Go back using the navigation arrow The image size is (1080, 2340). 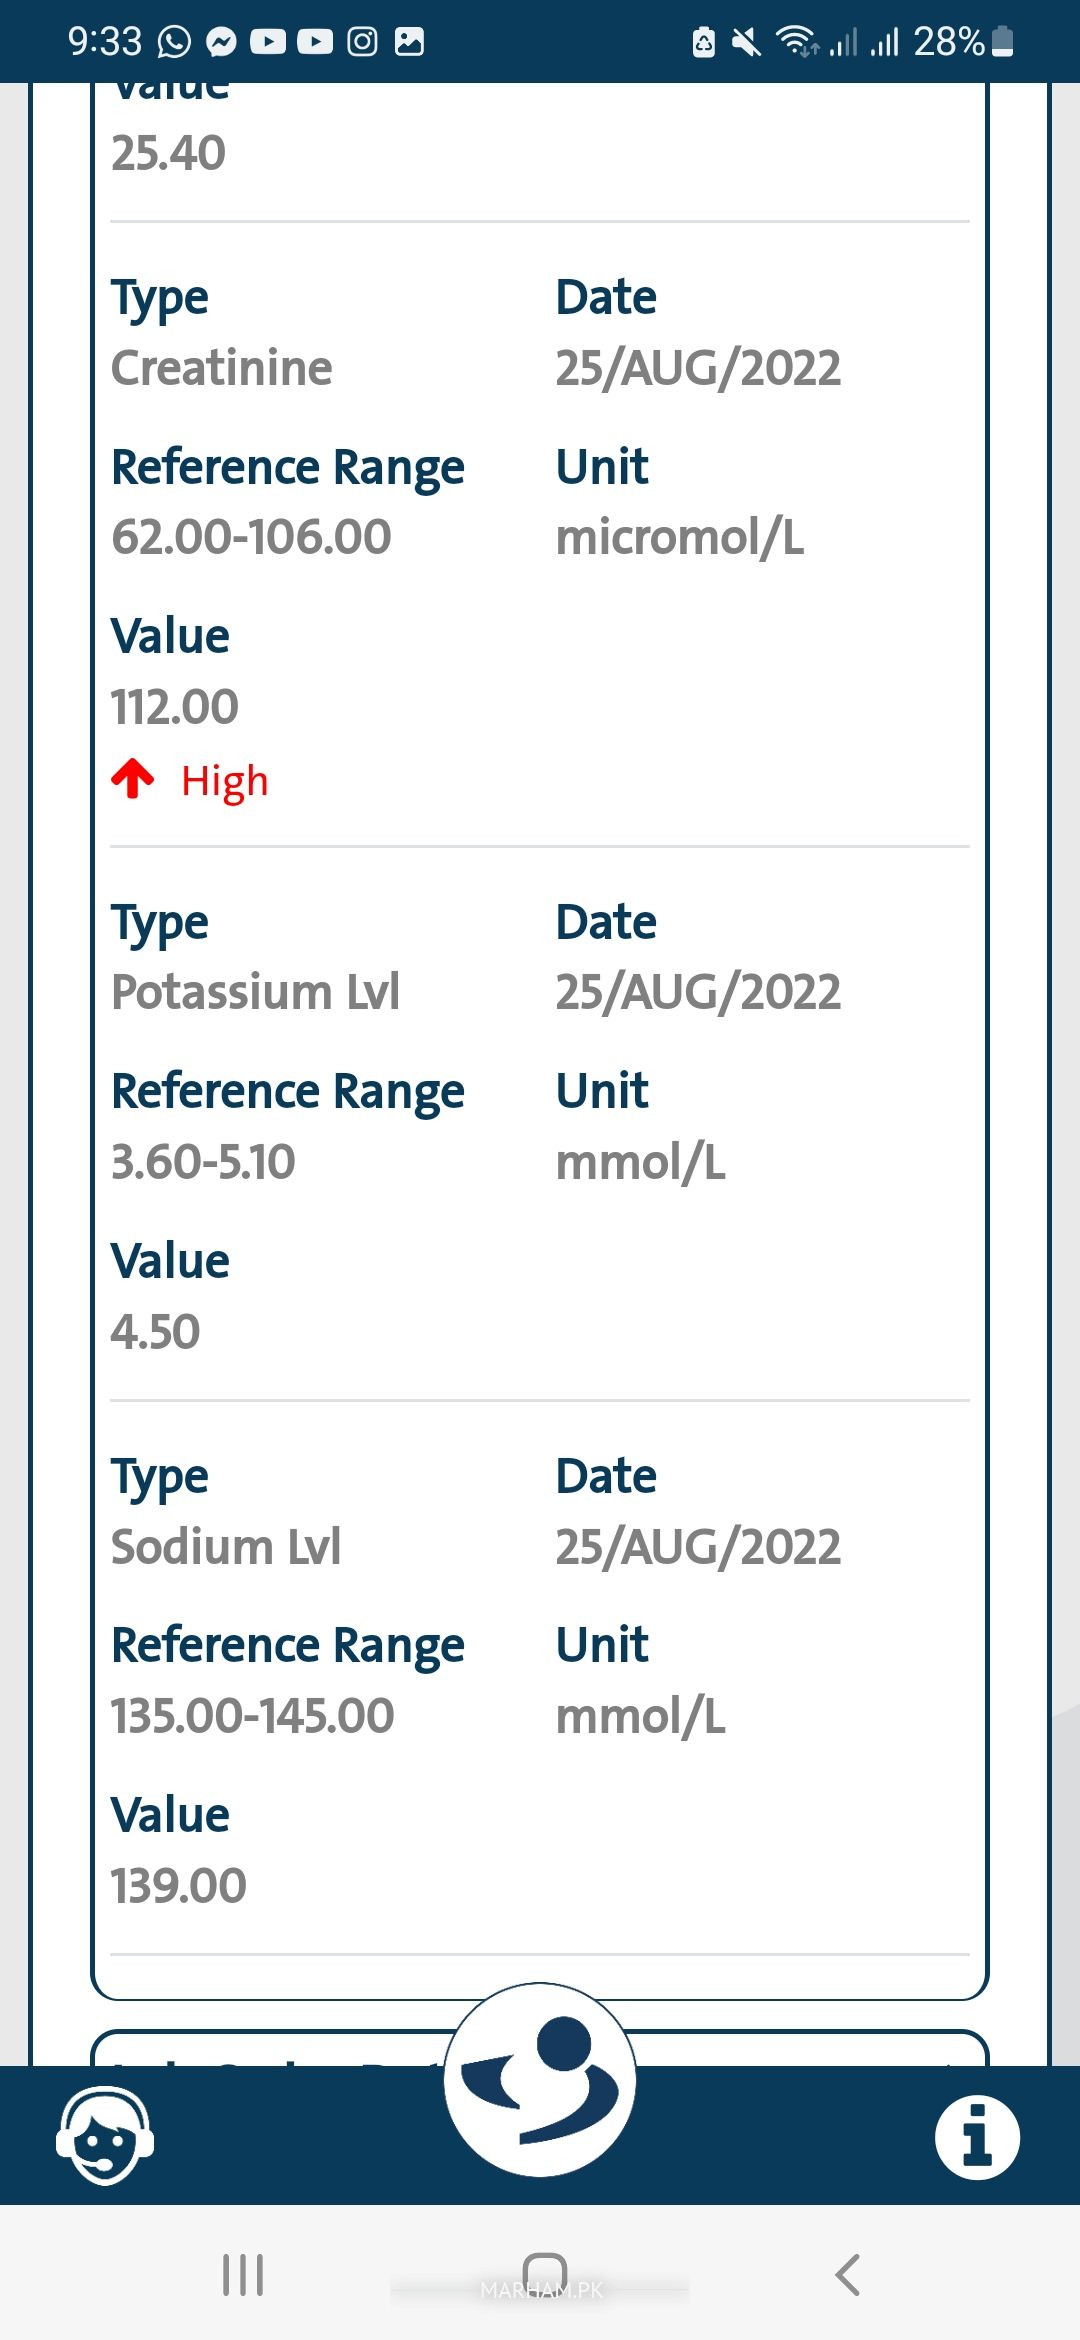(x=847, y=2275)
